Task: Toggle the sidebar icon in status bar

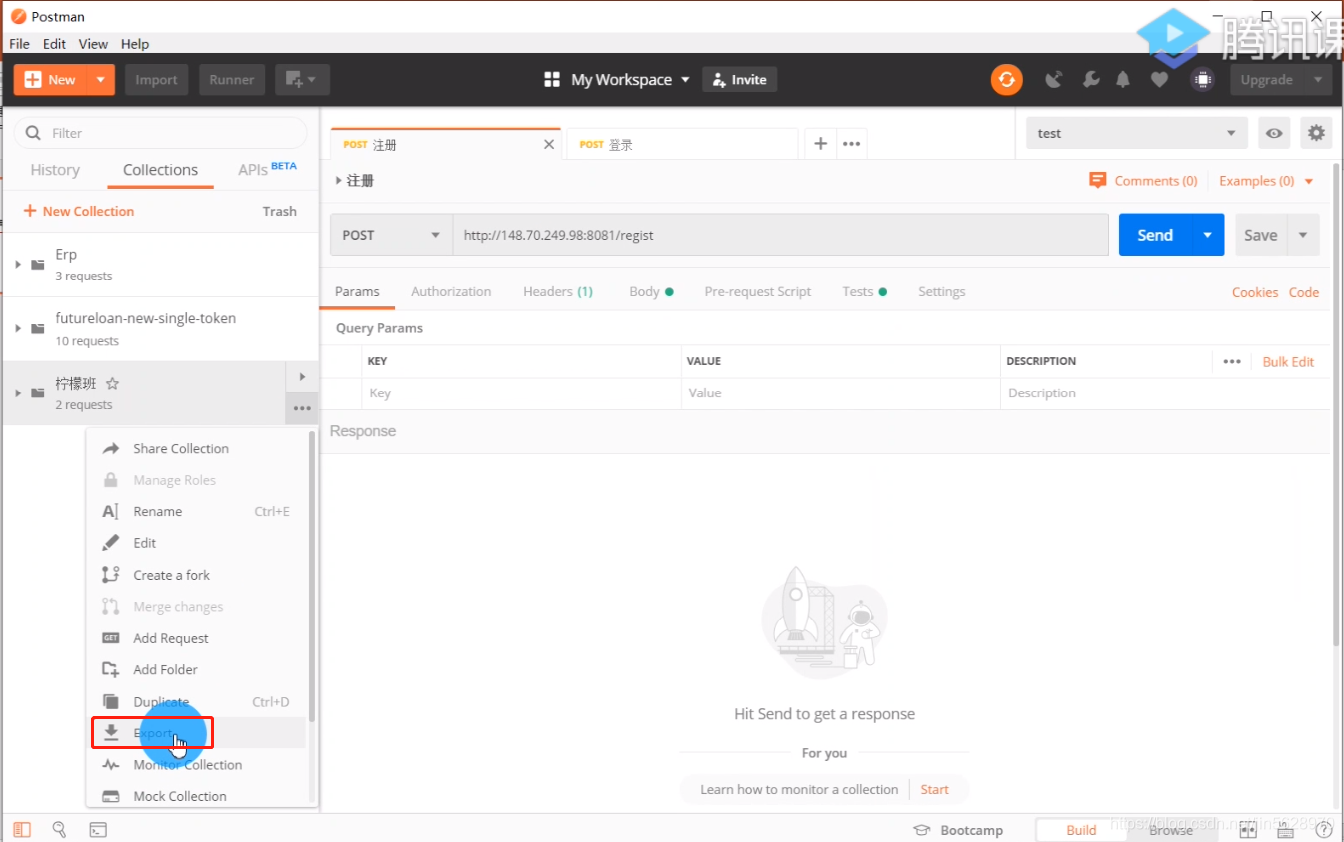Action: click(x=22, y=829)
